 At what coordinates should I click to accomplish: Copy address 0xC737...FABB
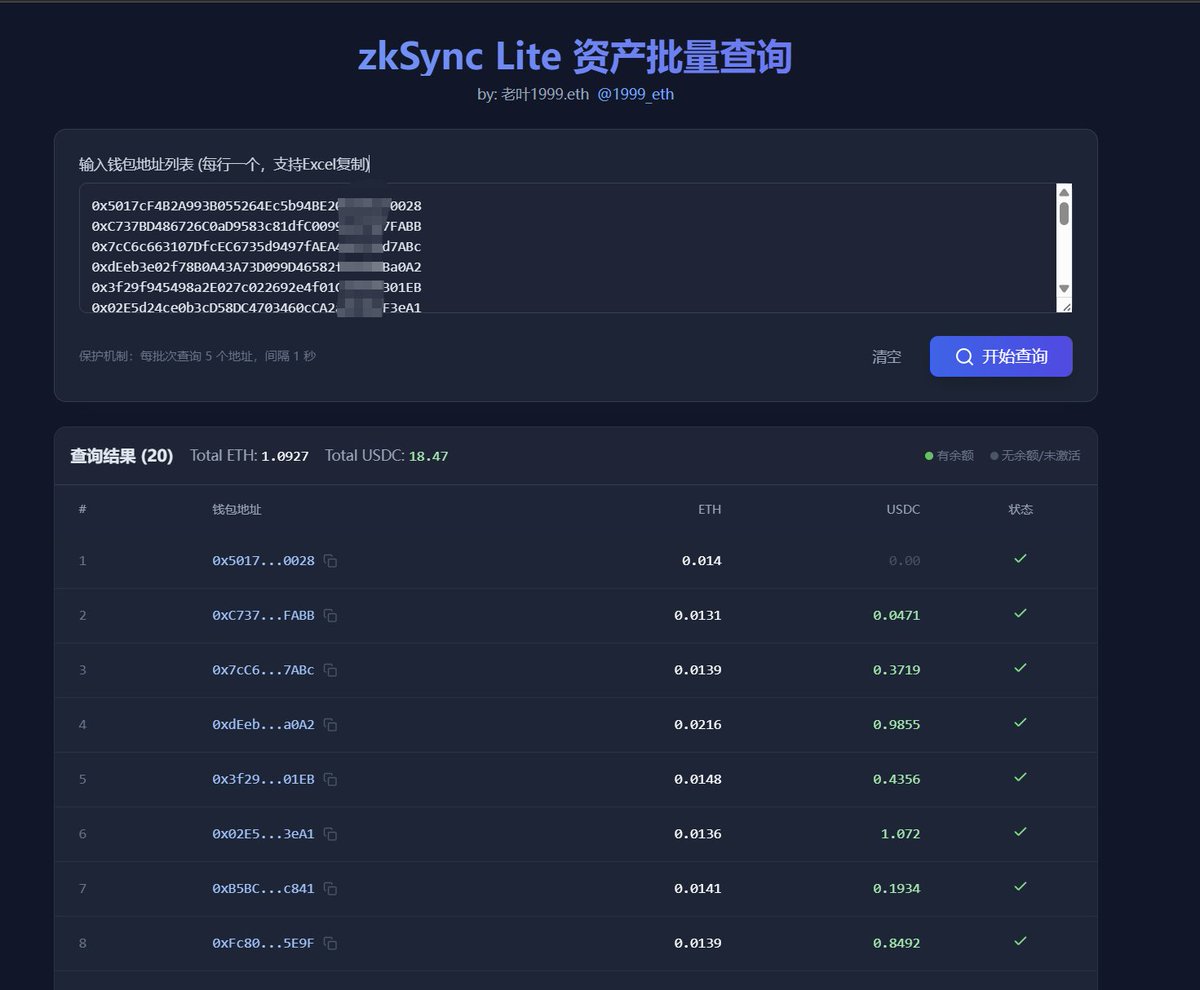coord(330,616)
